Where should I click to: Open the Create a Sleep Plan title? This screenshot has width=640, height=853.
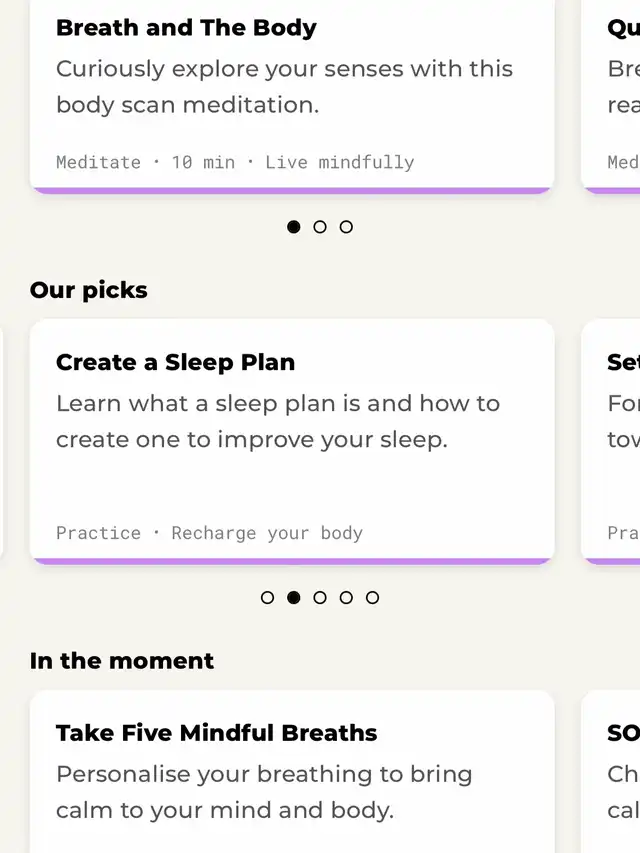click(x=175, y=362)
